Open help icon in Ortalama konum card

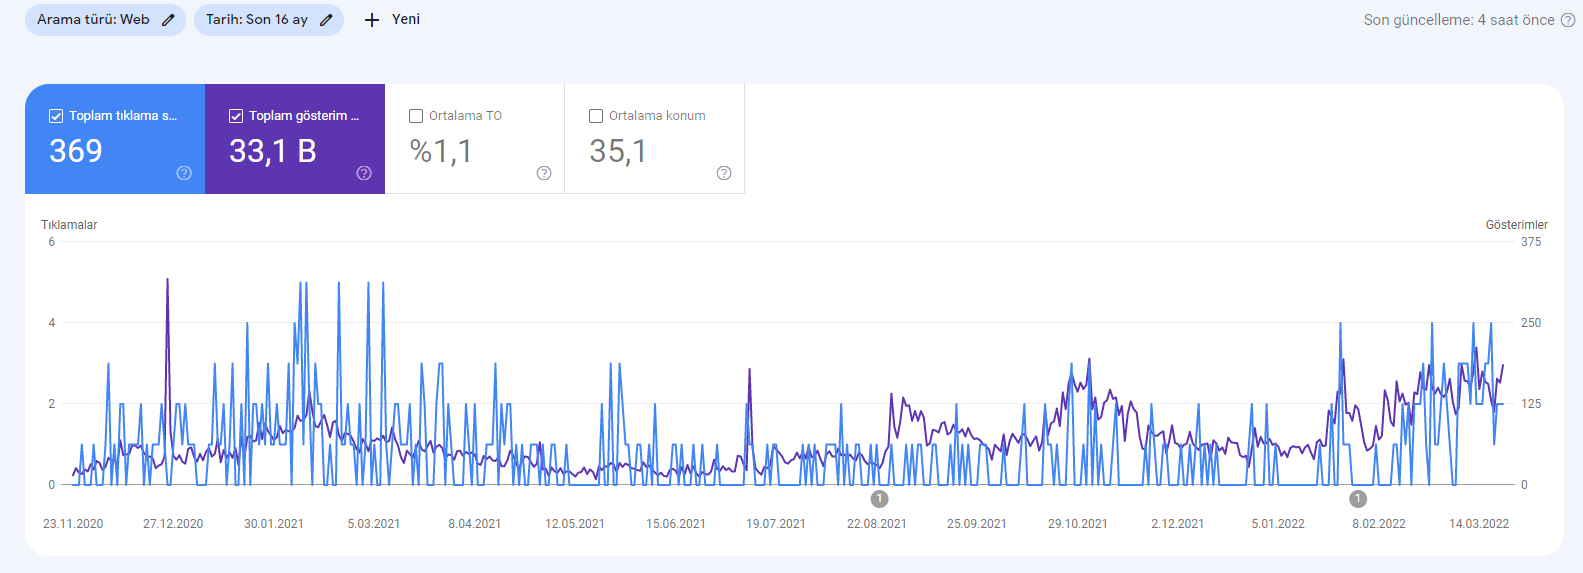click(724, 173)
